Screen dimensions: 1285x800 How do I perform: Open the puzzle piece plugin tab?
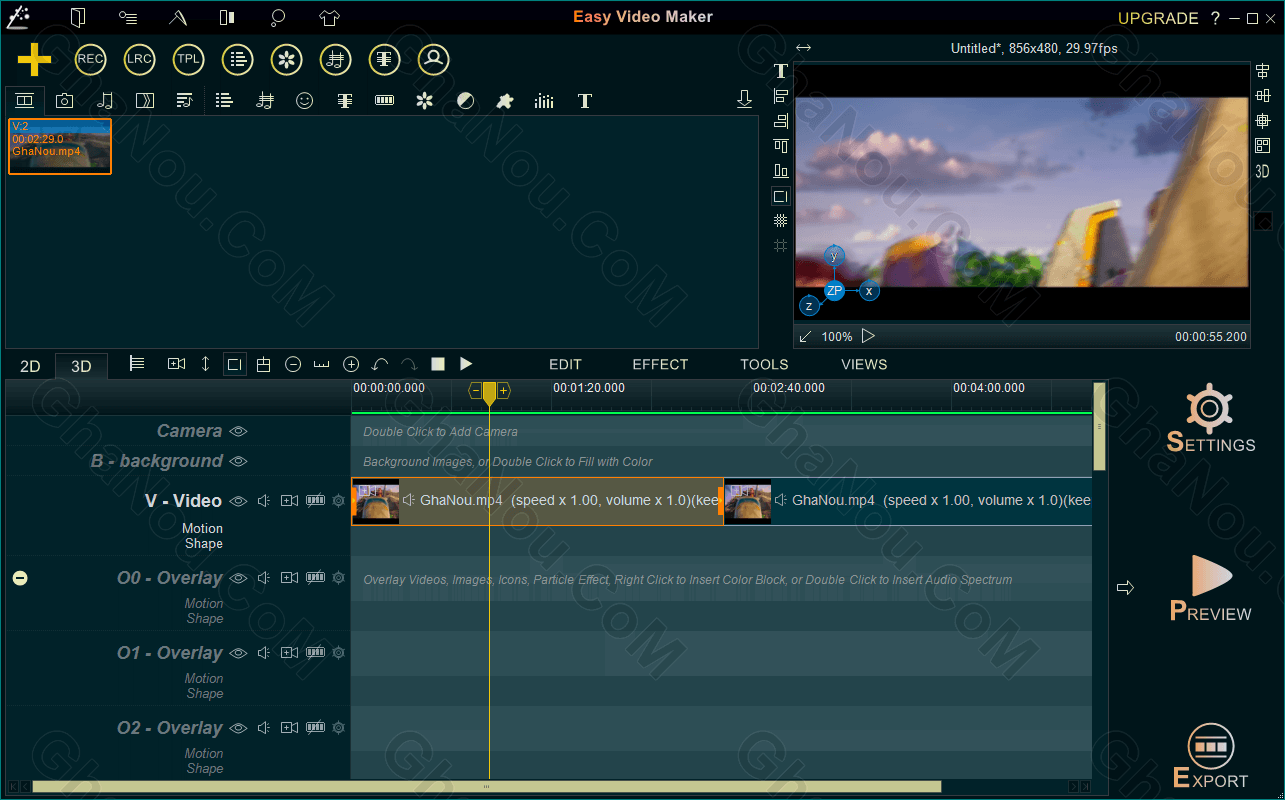click(x=505, y=101)
